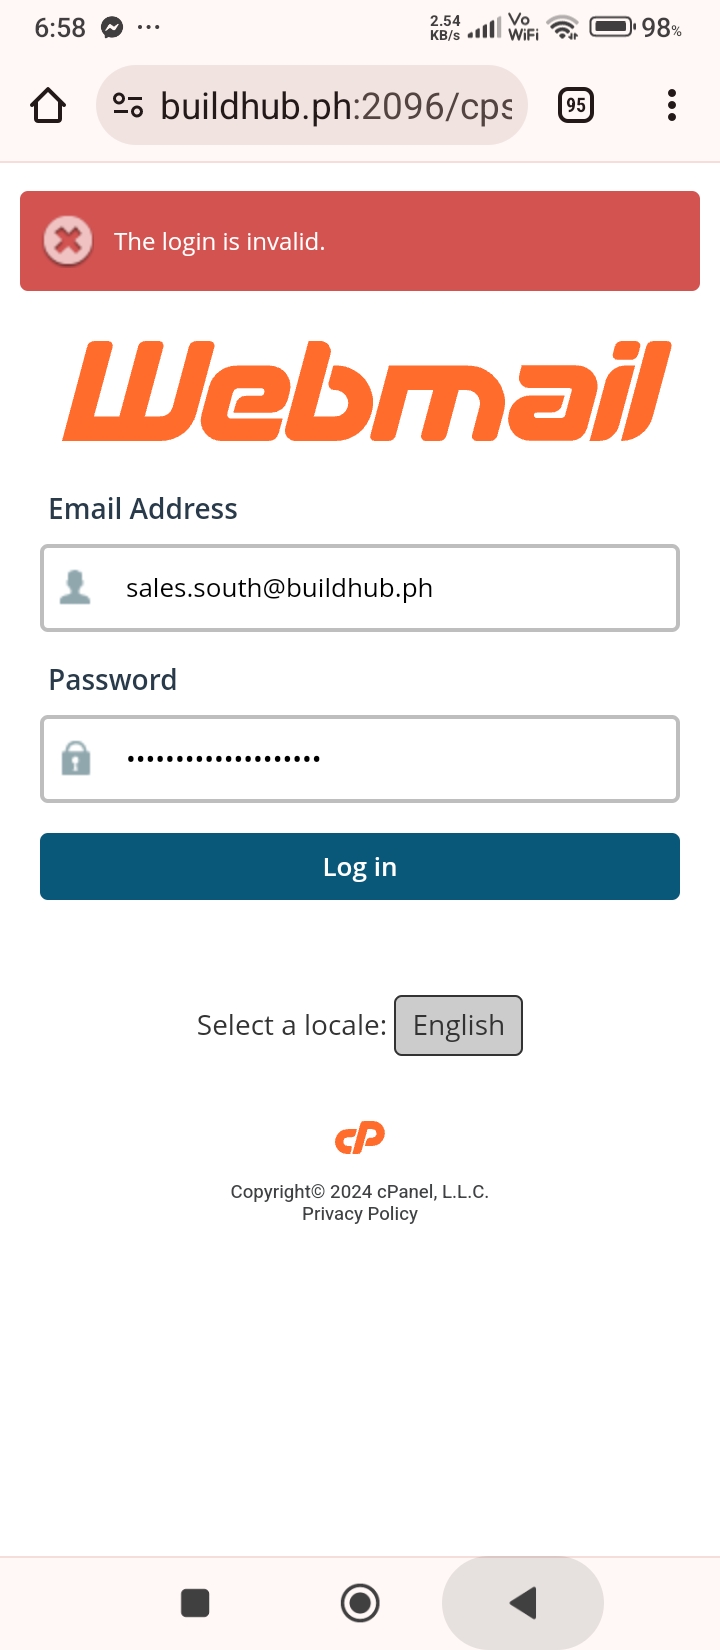The height and width of the screenshot is (1650, 720).
Task: Tap the Android back navigation button
Action: click(x=523, y=1603)
